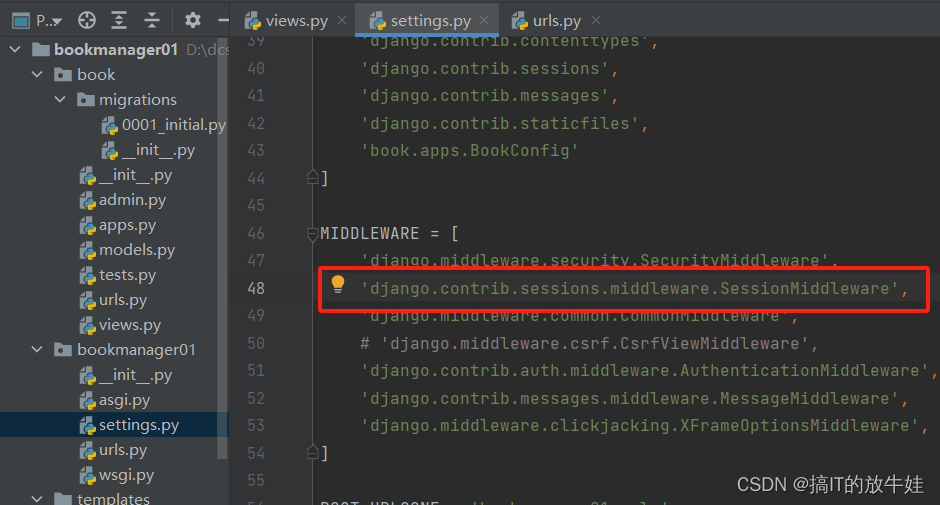Select the templates folder
Screen dimensions: 940x505
pos(113,498)
